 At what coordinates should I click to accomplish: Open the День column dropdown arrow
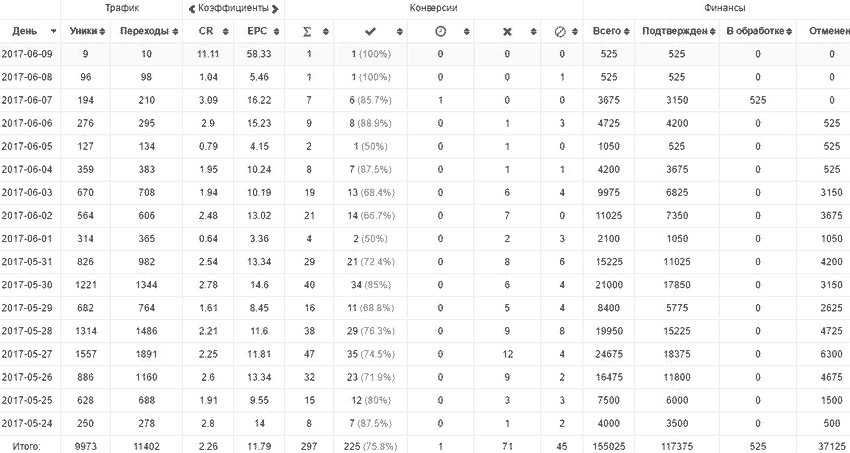tap(53, 31)
